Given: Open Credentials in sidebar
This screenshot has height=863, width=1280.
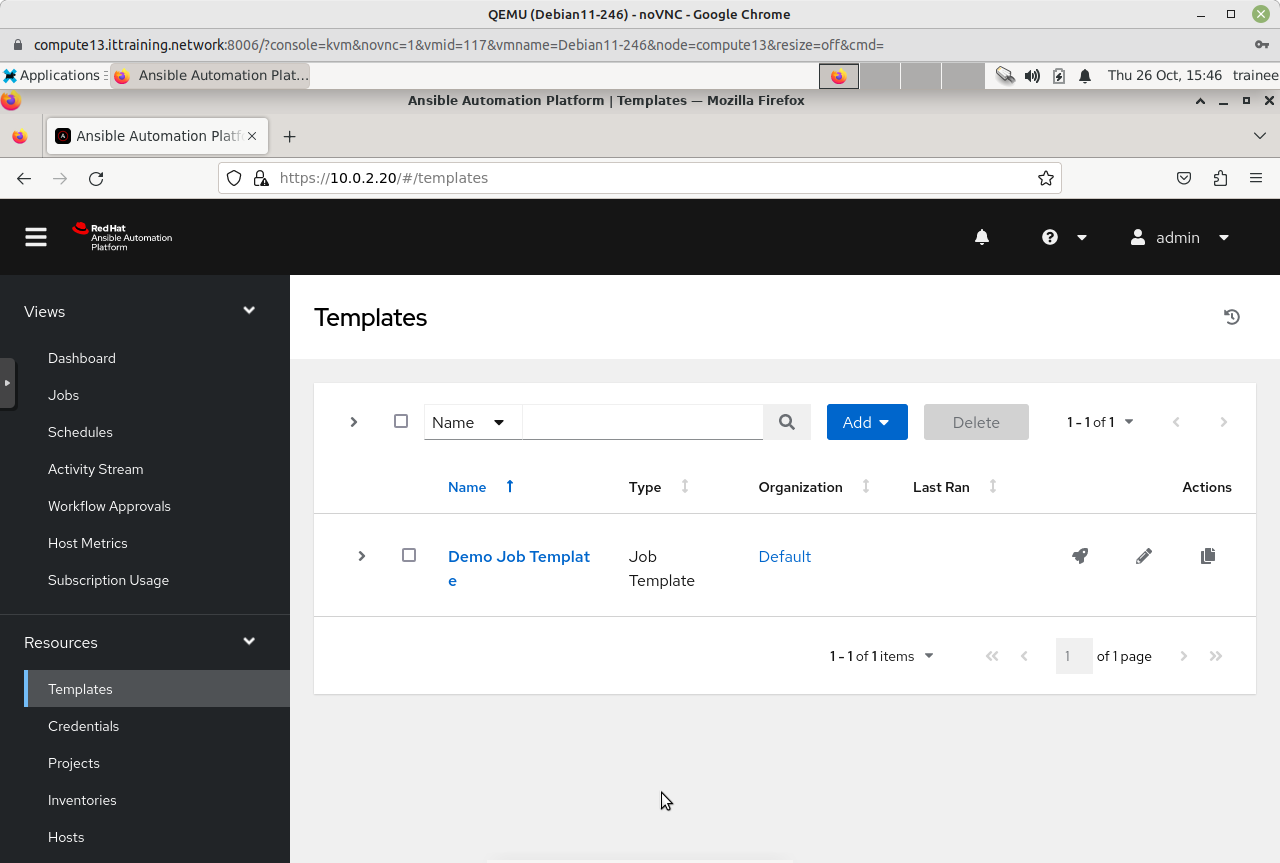Looking at the screenshot, I should tap(83, 726).
